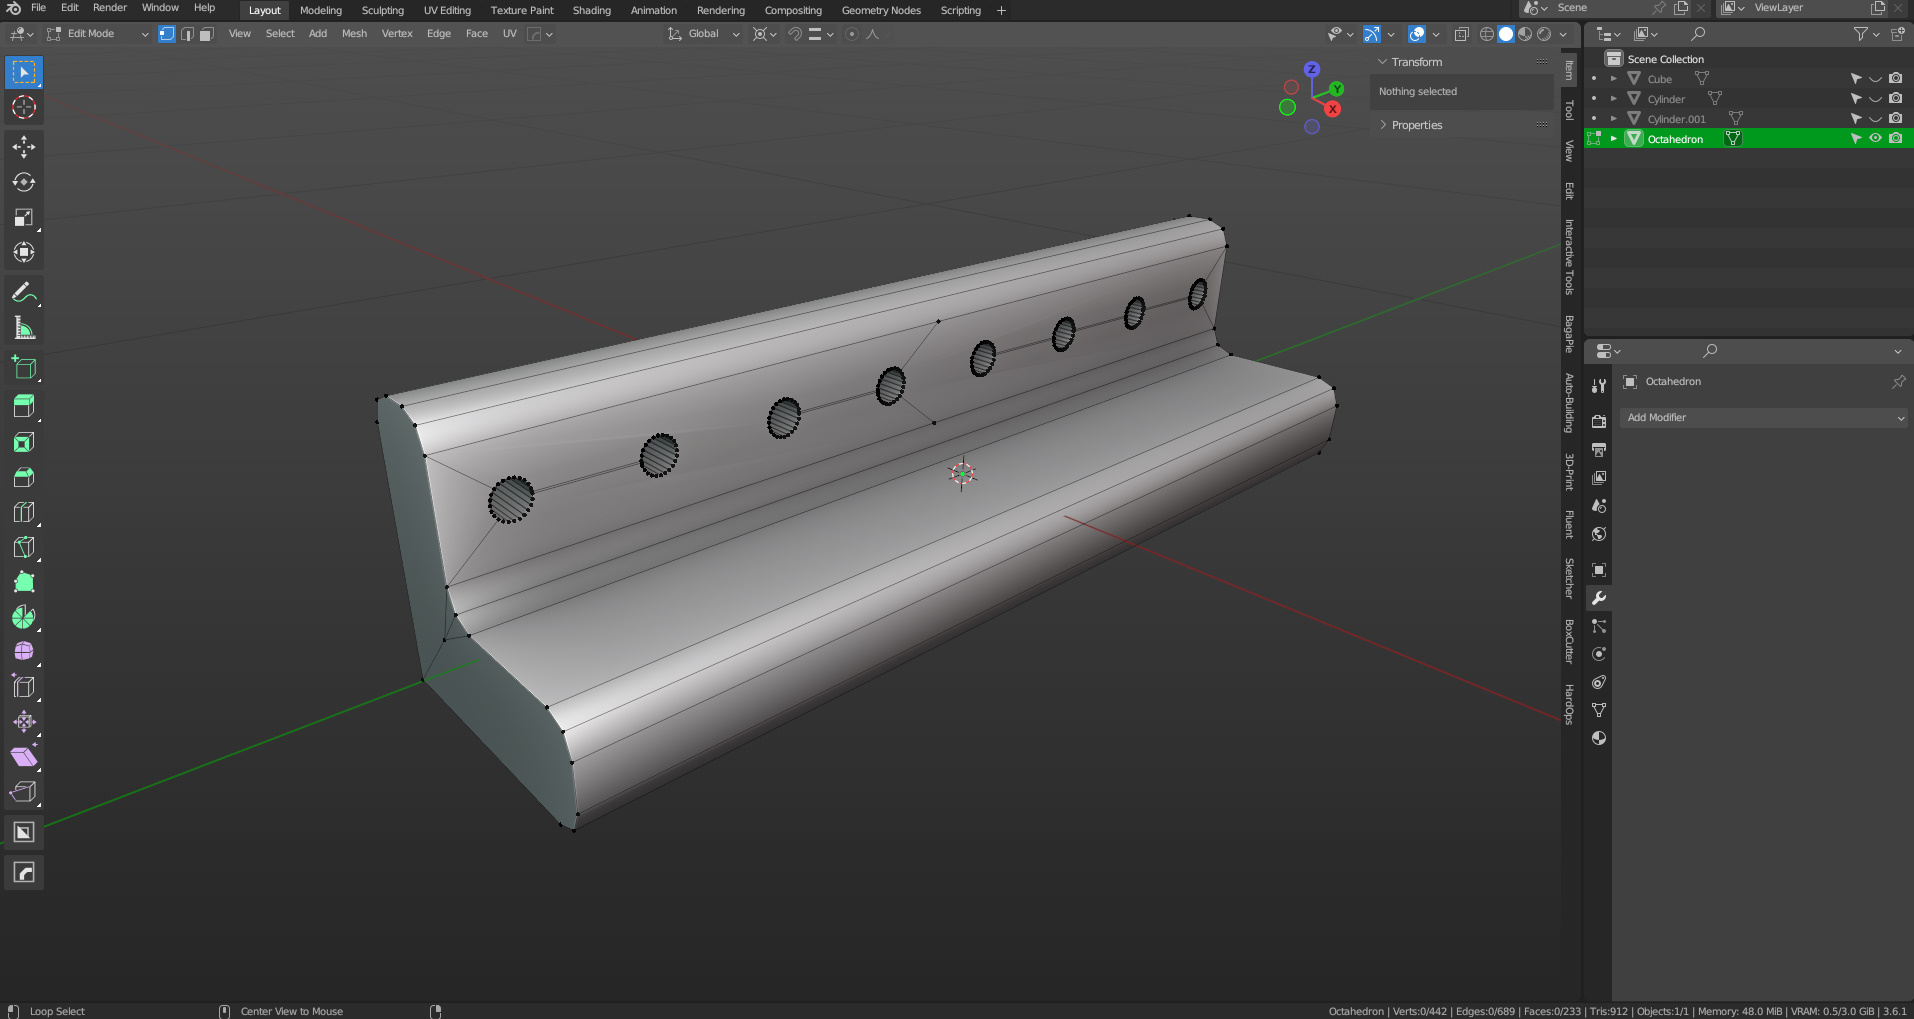The width and height of the screenshot is (1914, 1019).
Task: Click the red X axis gizmo ball
Action: tap(1333, 109)
